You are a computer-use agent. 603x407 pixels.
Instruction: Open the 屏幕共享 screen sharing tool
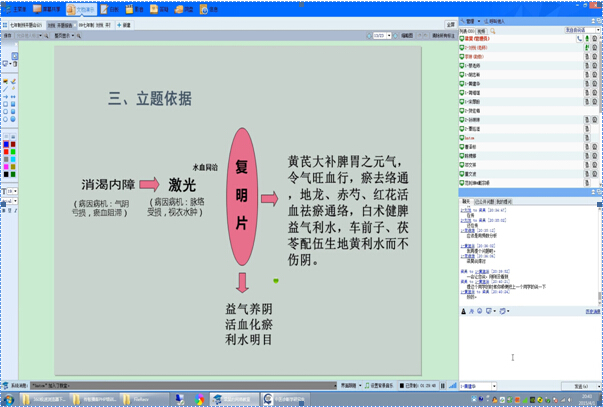(49, 9)
